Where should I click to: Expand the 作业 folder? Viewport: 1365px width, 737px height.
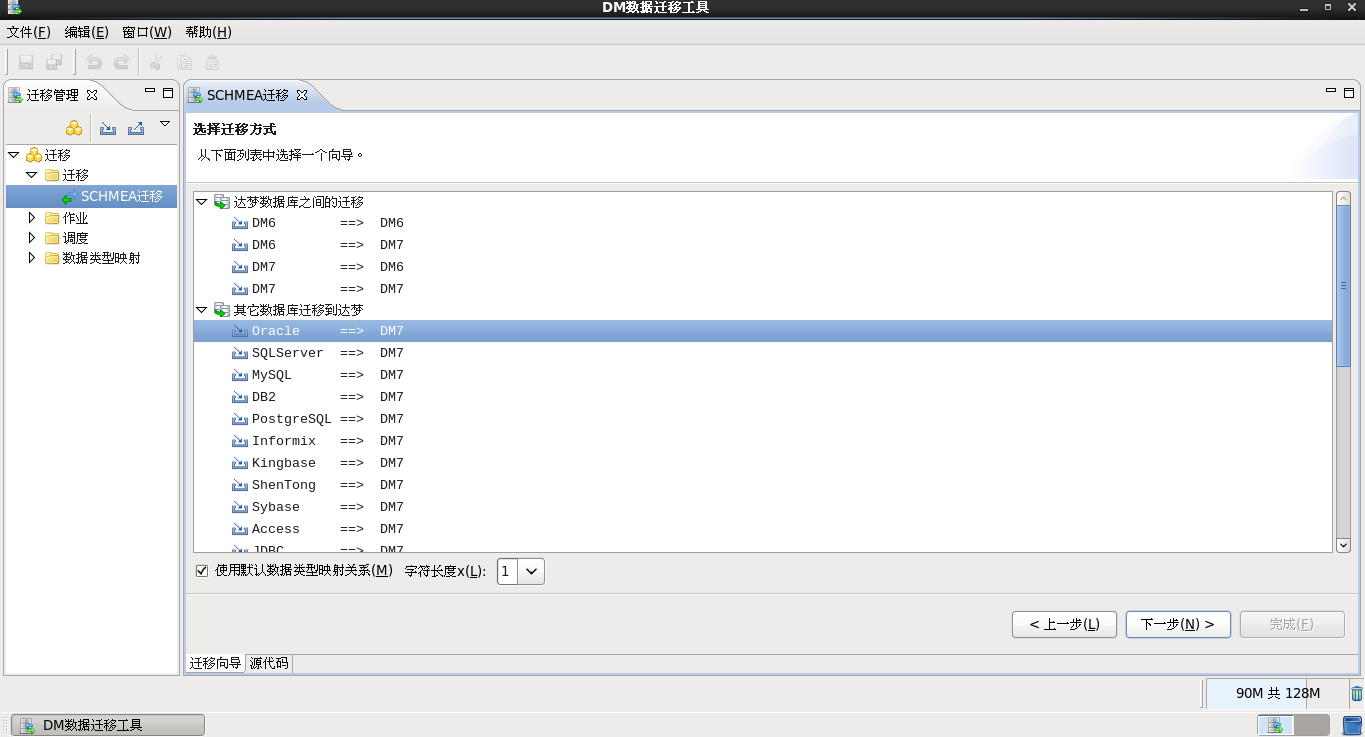click(x=31, y=217)
